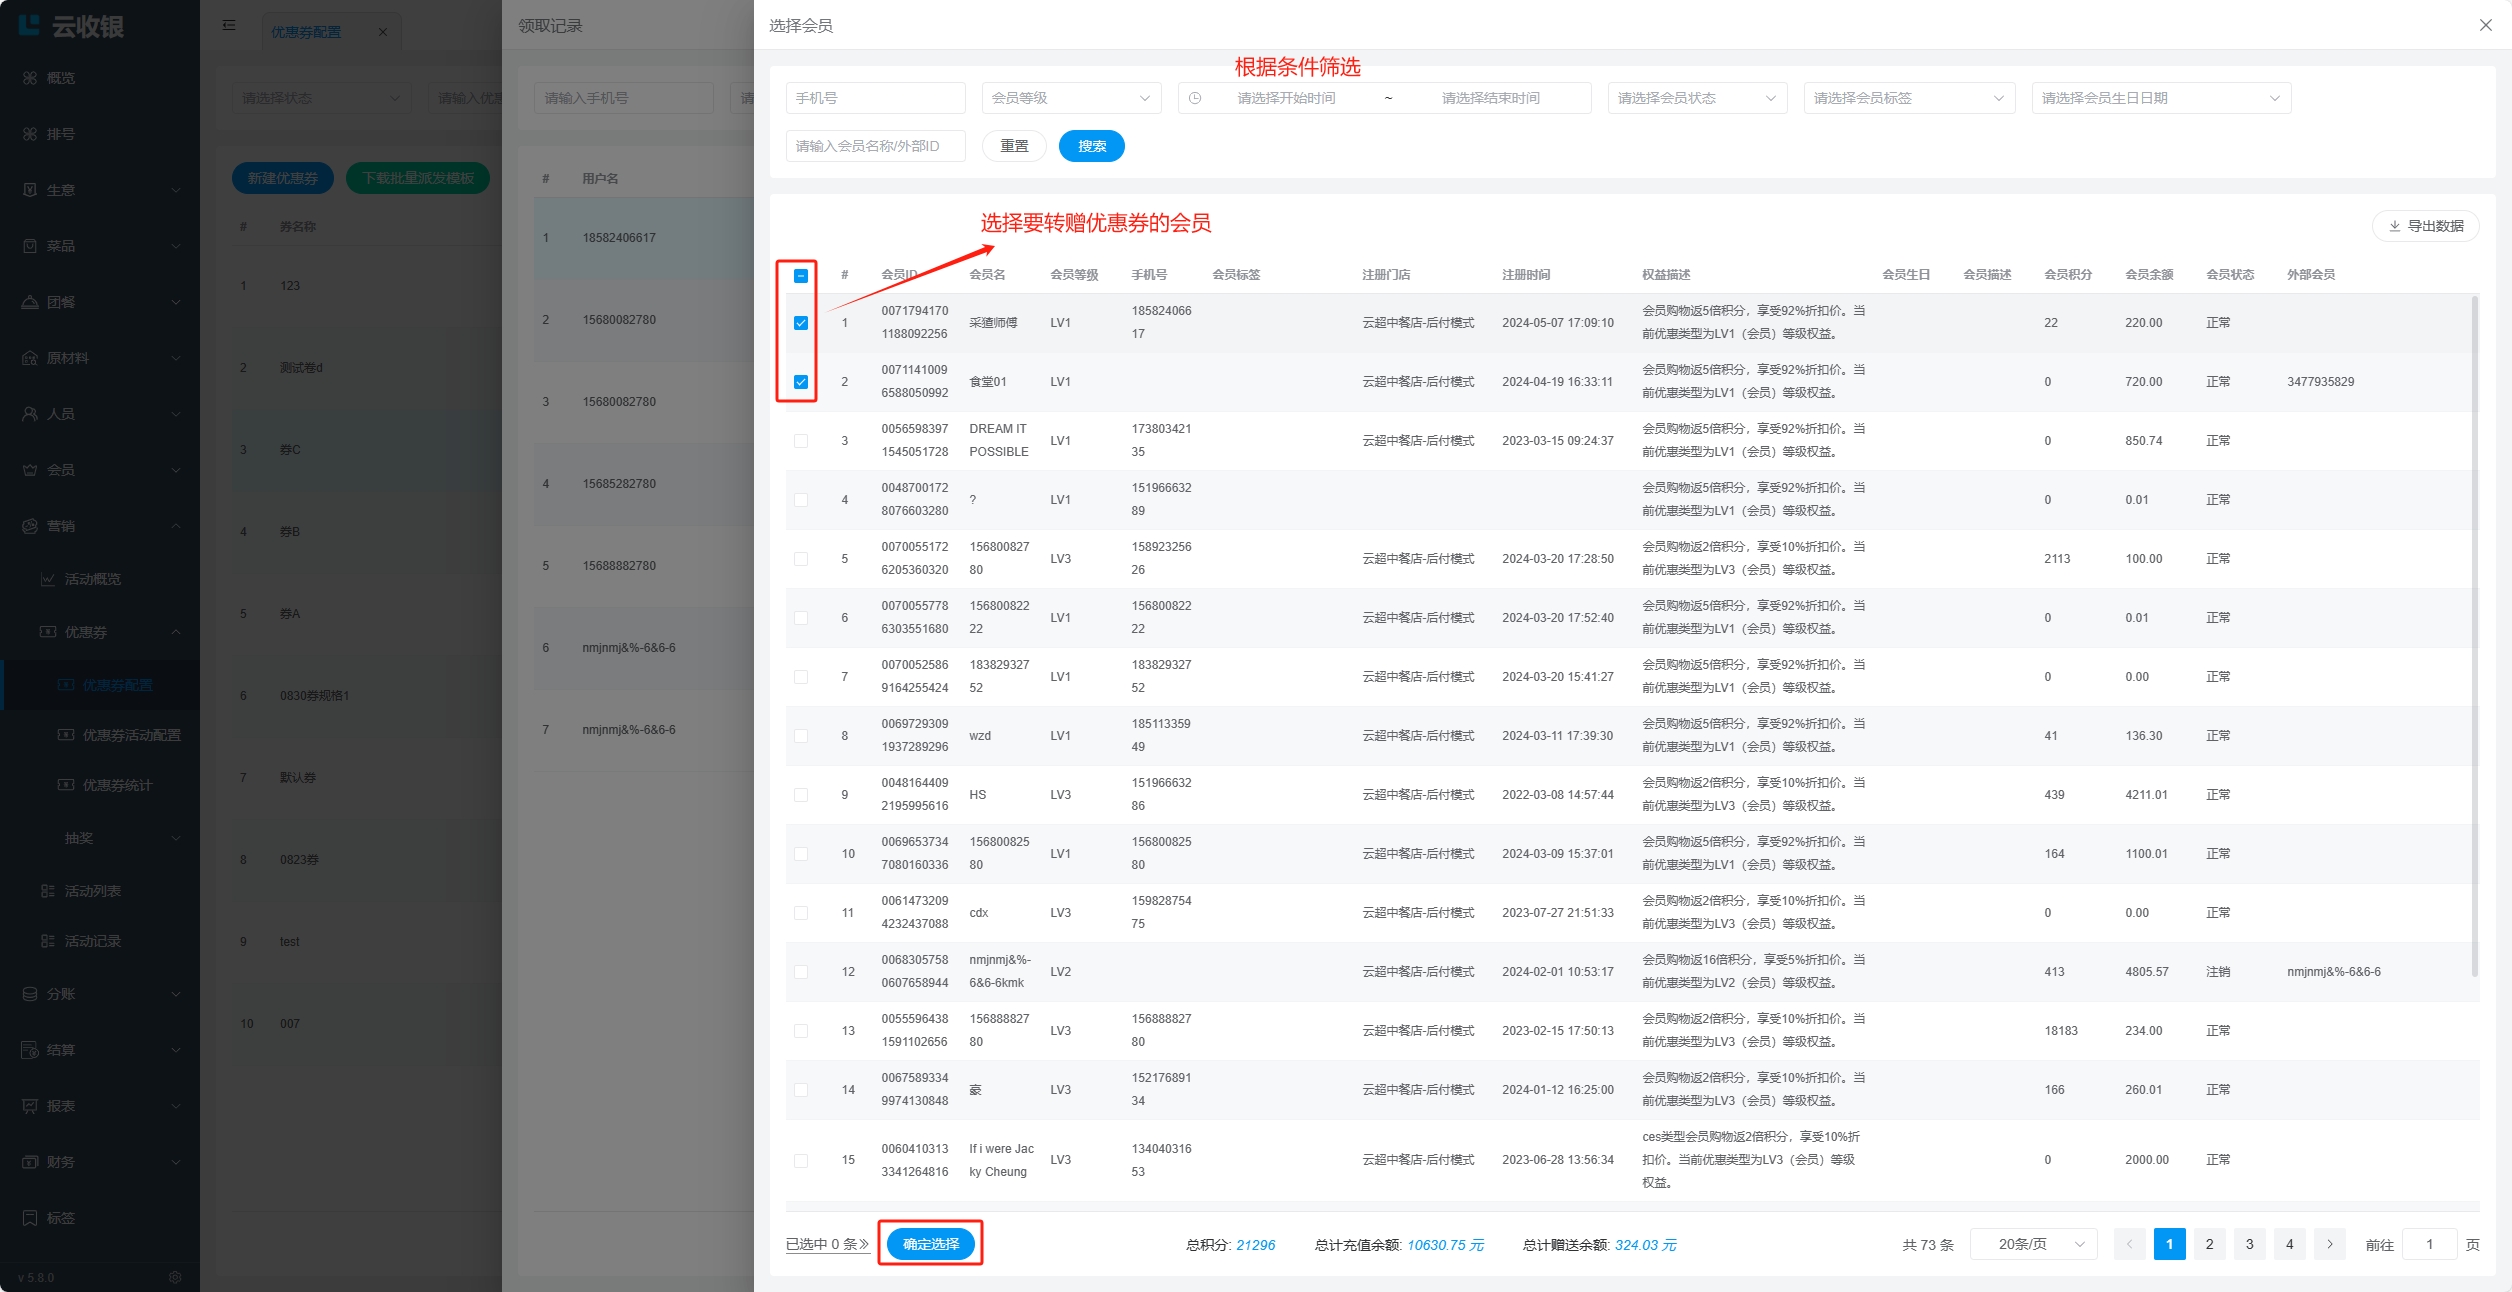Click the clock icon in start time field

click(x=1195, y=98)
